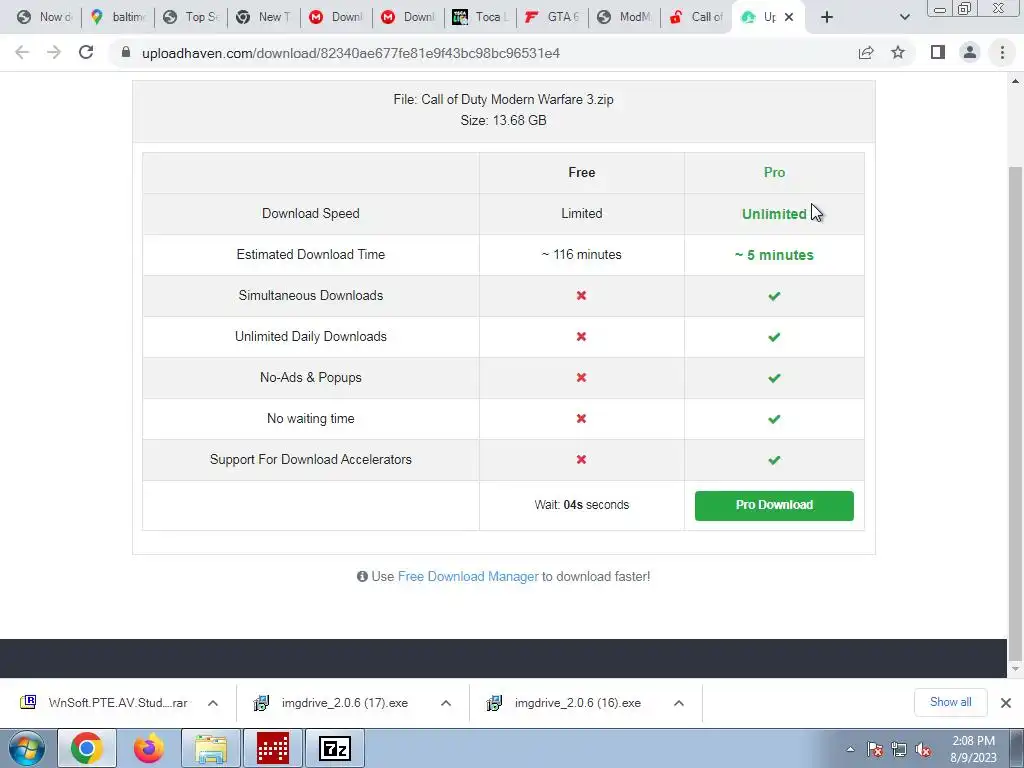Click the green check for No-Ads & Popups

pos(774,379)
